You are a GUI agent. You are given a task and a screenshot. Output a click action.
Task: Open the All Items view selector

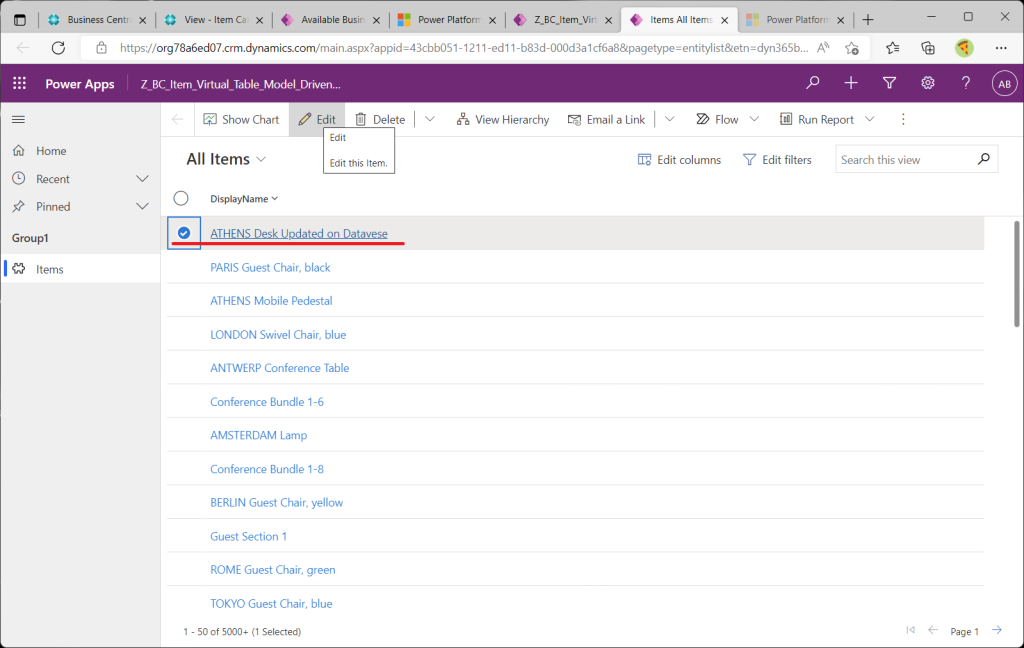226,159
